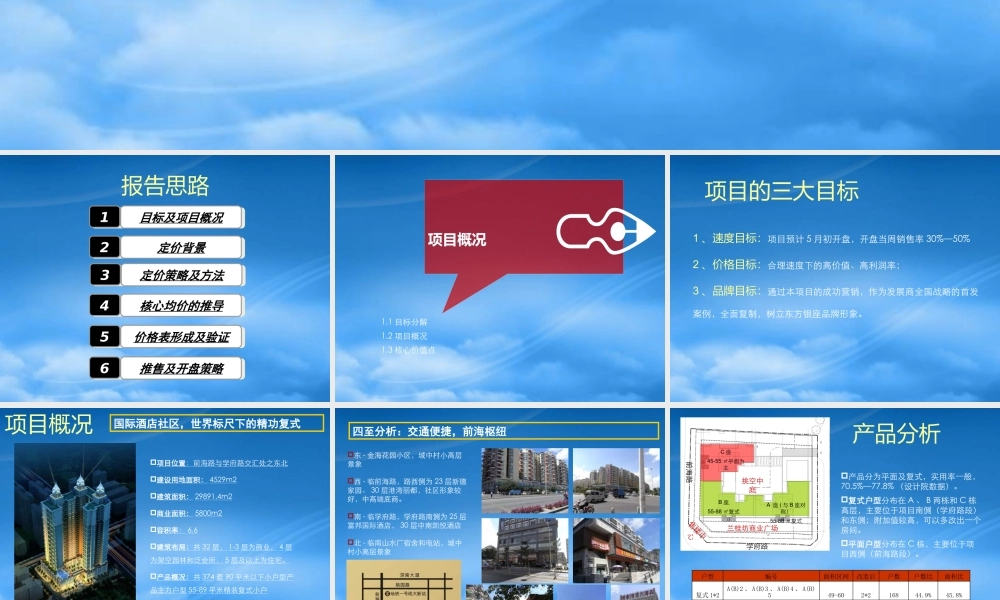
Task: Open the 推售及开盘策略 link
Action: point(182,368)
